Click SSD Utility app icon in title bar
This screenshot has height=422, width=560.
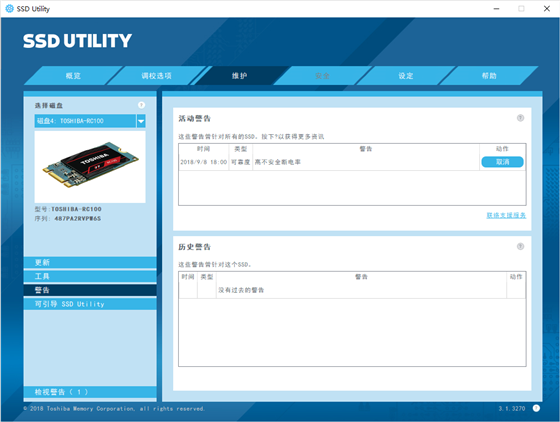click(9, 9)
